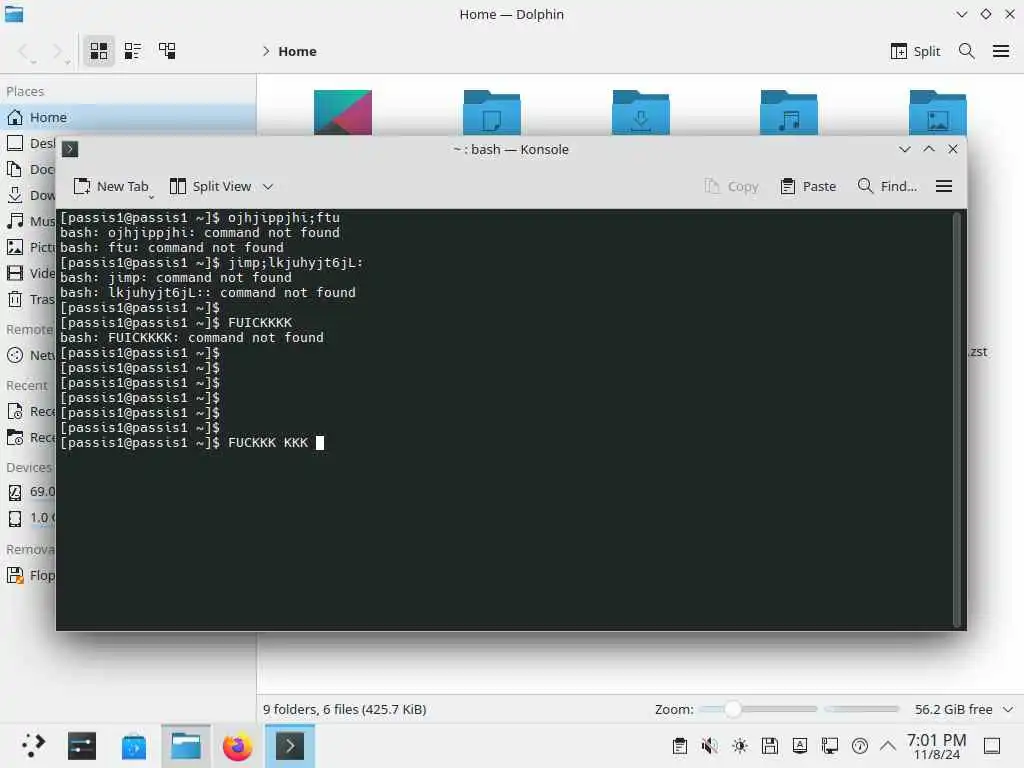
Task: Switch Dolphin to Compact view mode
Action: (133, 51)
